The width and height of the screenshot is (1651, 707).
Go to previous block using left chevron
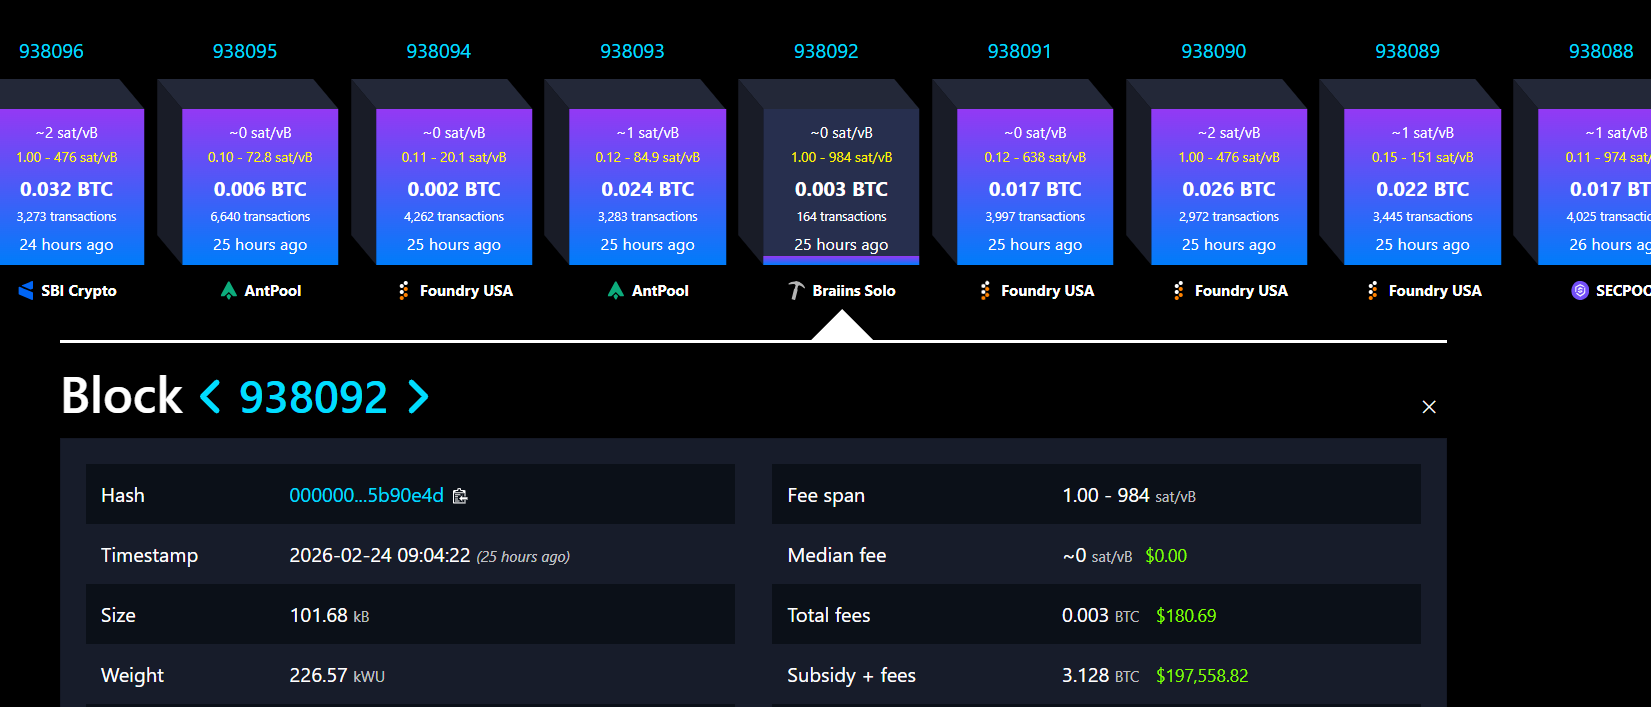click(x=210, y=397)
